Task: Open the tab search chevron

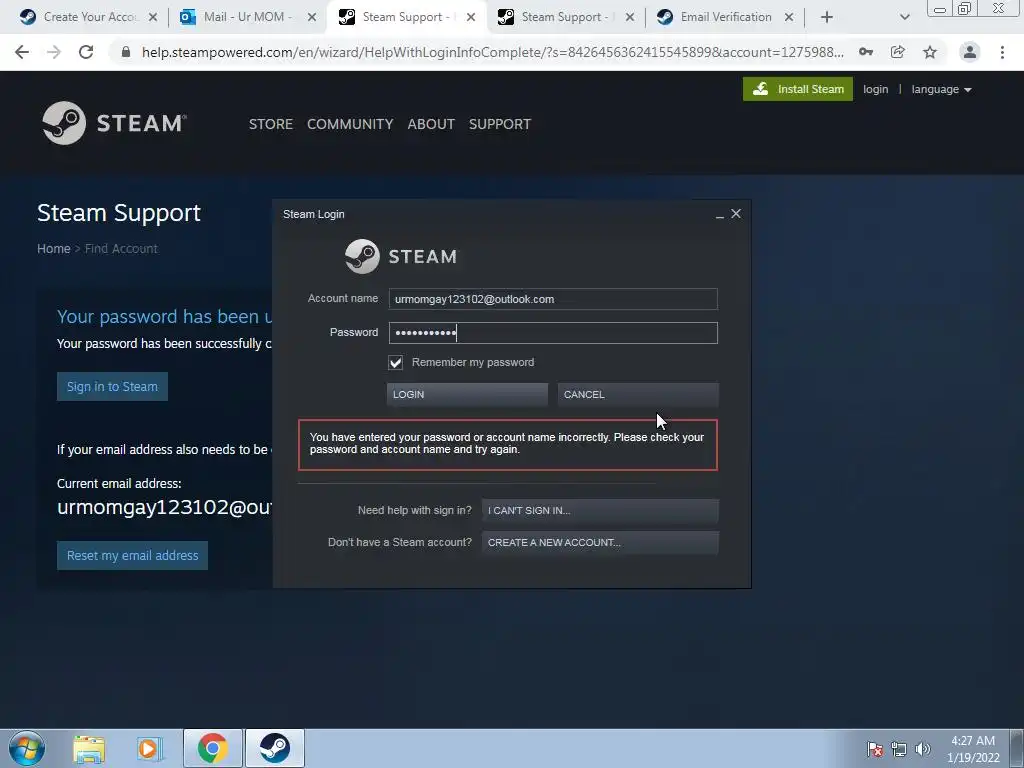Action: click(x=904, y=17)
